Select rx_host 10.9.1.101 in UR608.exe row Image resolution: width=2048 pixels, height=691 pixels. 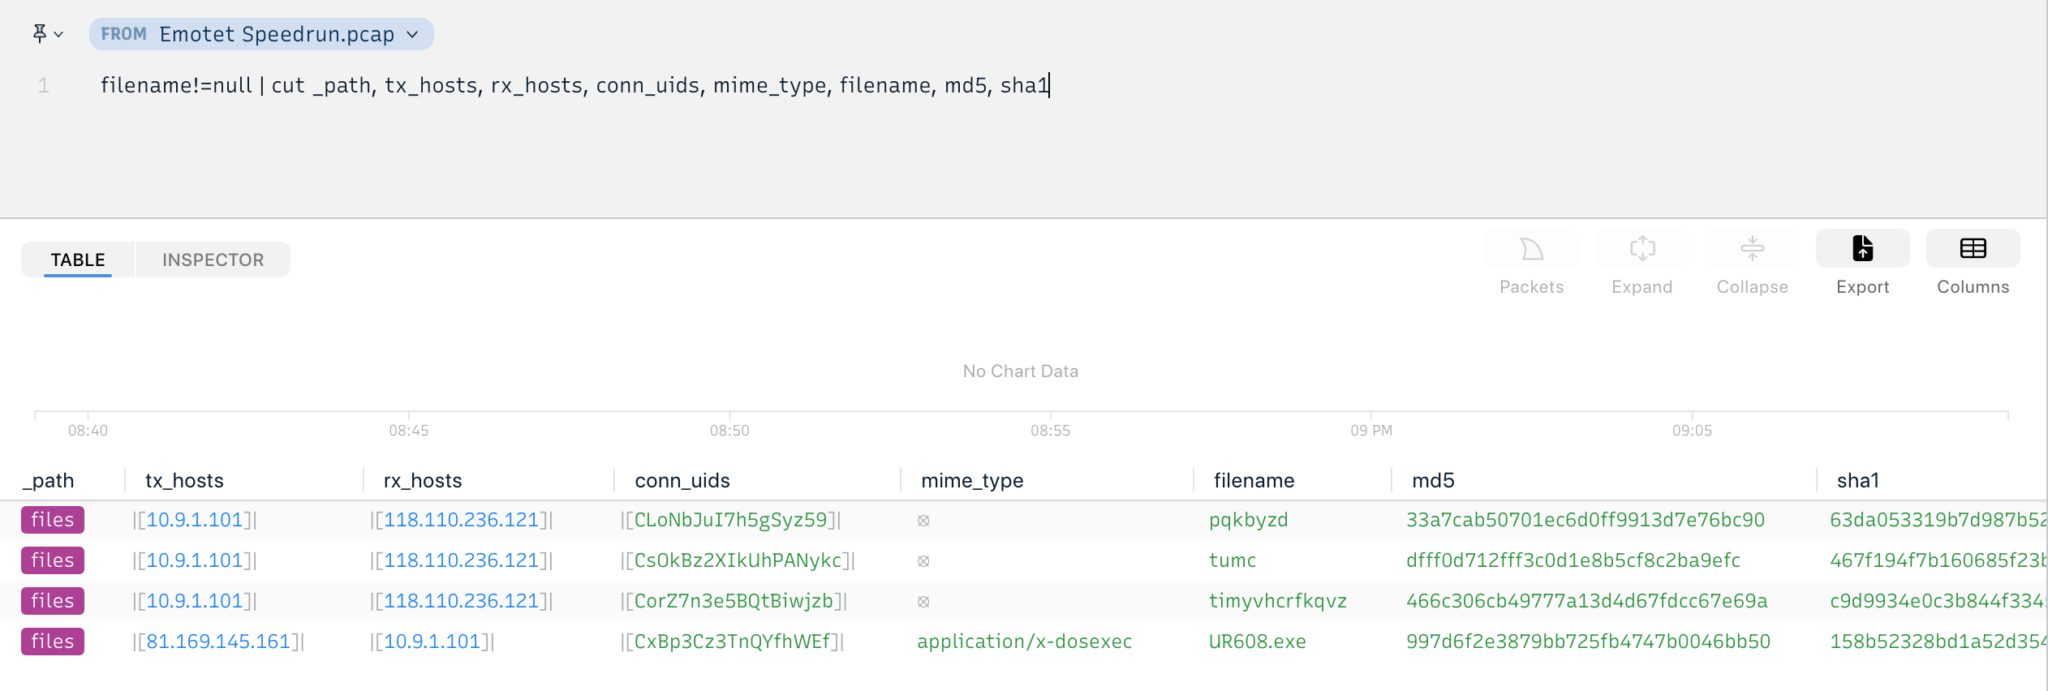pyautogui.click(x=432, y=641)
